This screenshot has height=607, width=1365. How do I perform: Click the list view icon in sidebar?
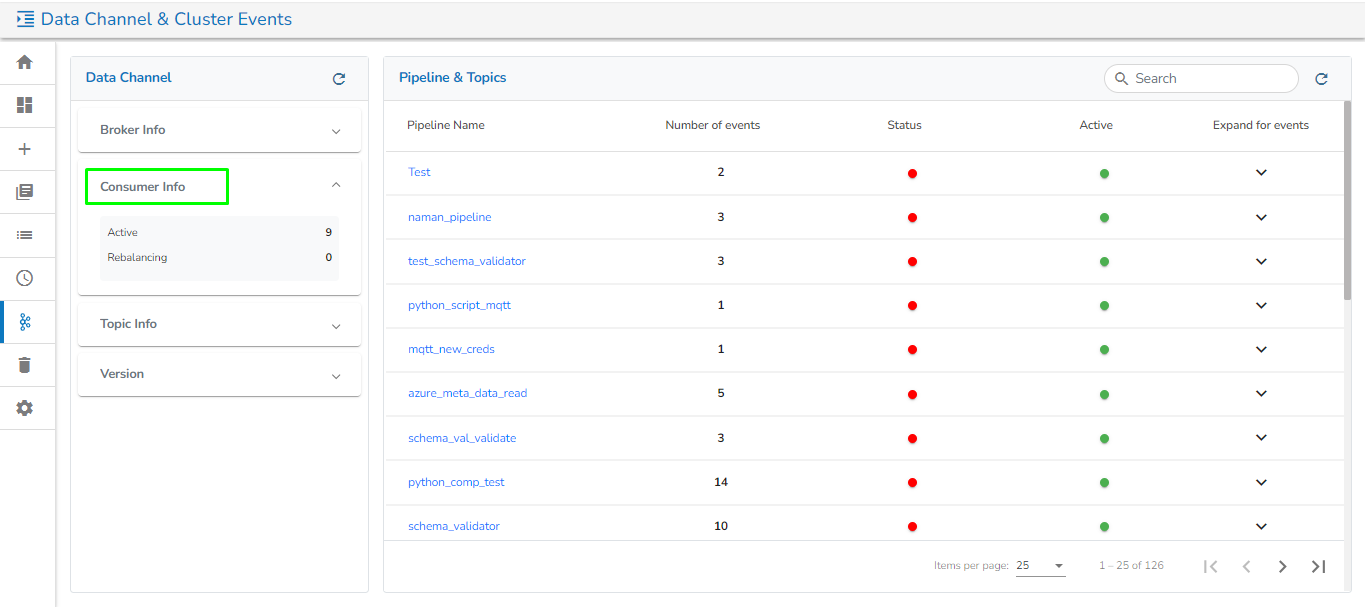25,235
